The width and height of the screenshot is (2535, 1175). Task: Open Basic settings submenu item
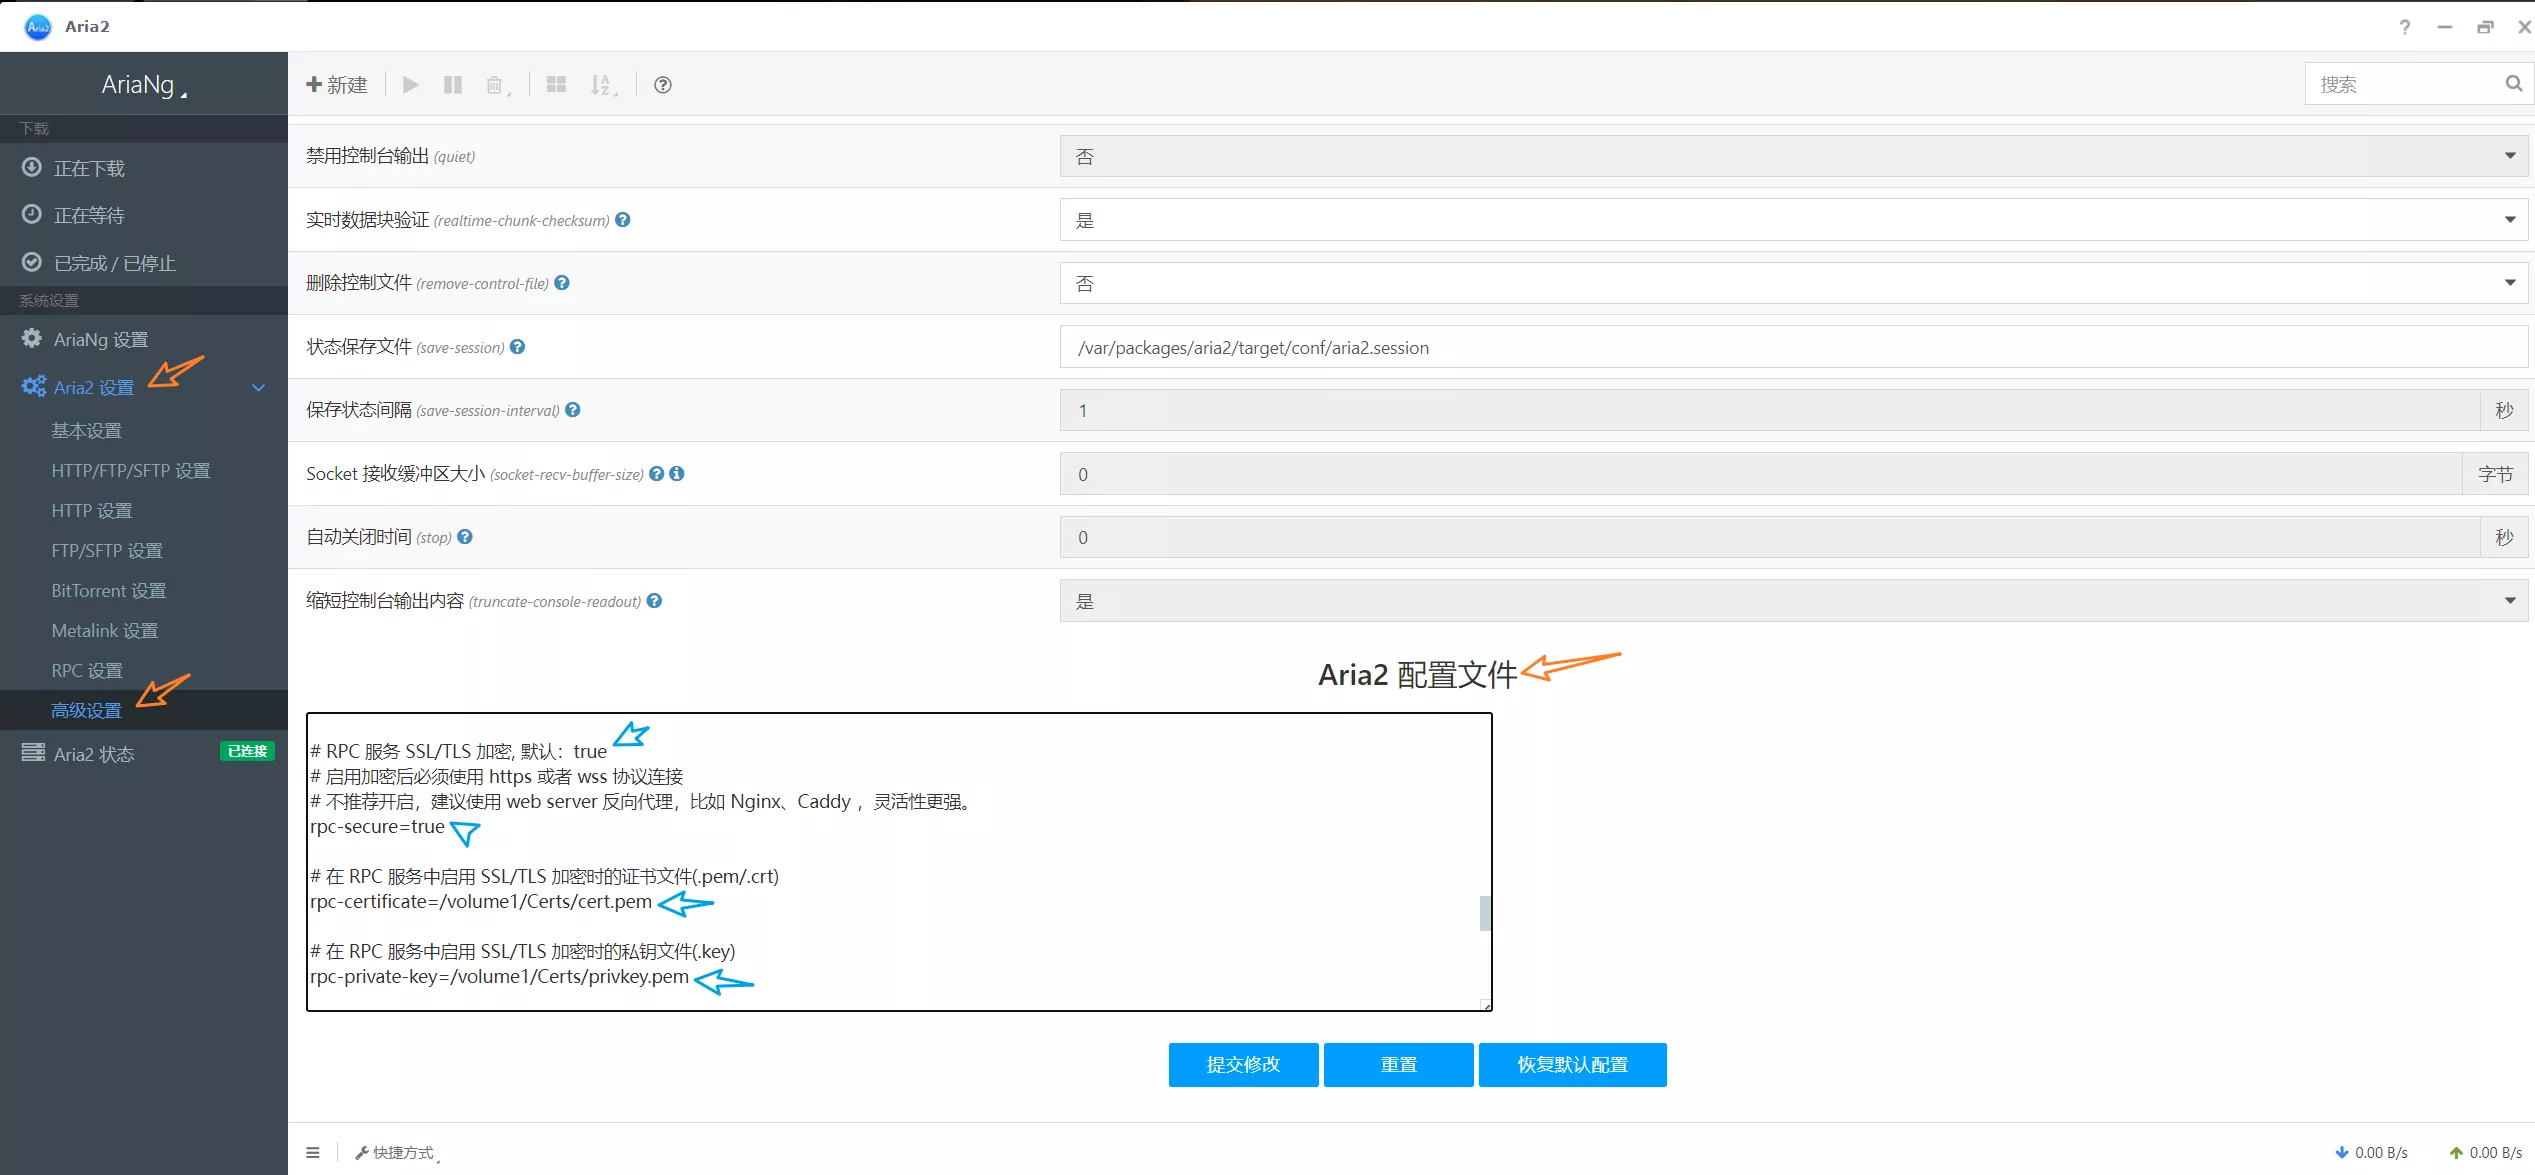point(87,430)
